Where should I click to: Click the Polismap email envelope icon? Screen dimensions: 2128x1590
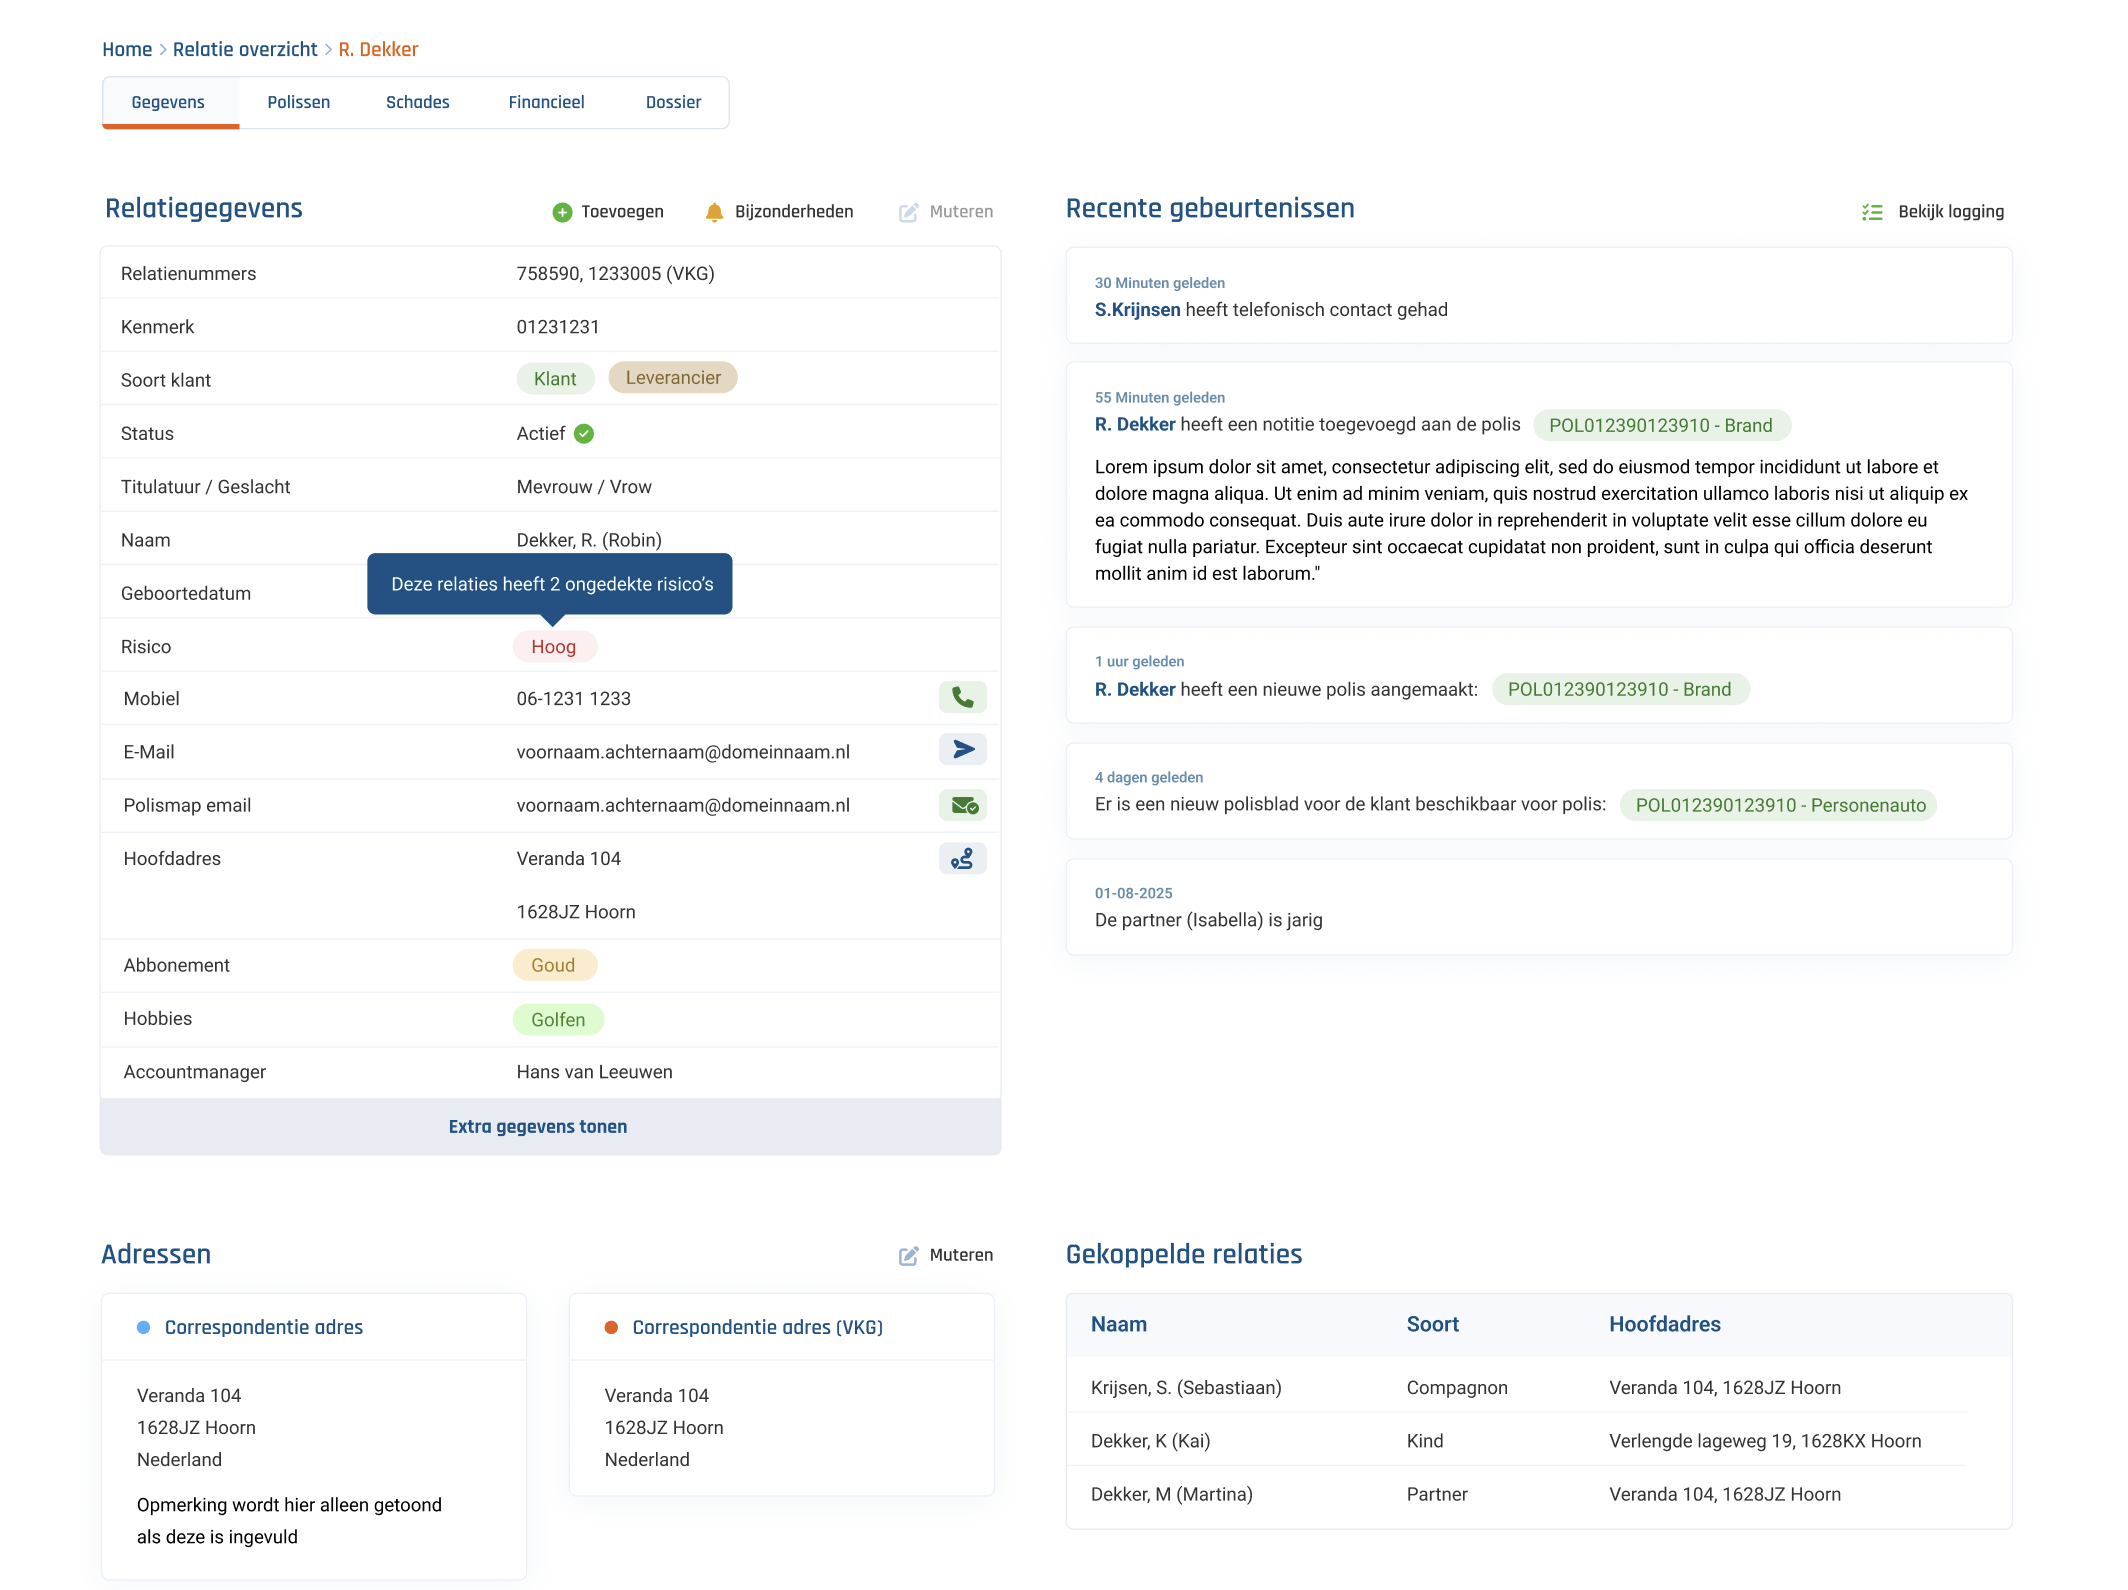[x=962, y=805]
